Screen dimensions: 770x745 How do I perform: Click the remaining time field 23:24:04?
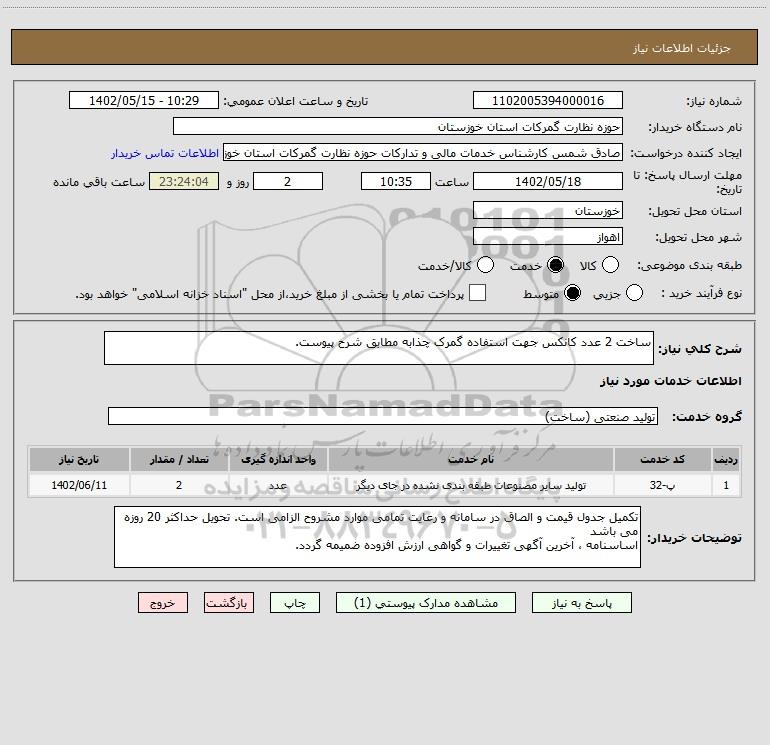184,181
